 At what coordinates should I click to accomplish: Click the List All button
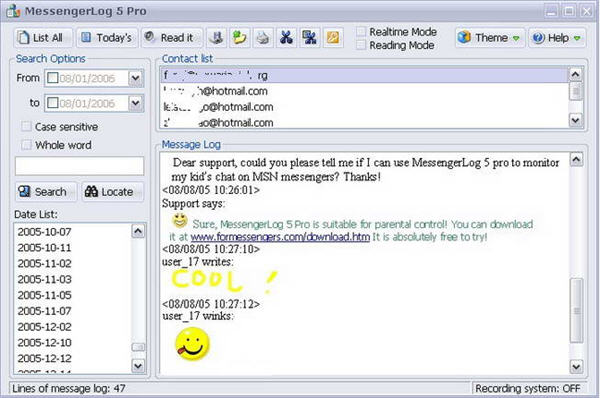44,38
